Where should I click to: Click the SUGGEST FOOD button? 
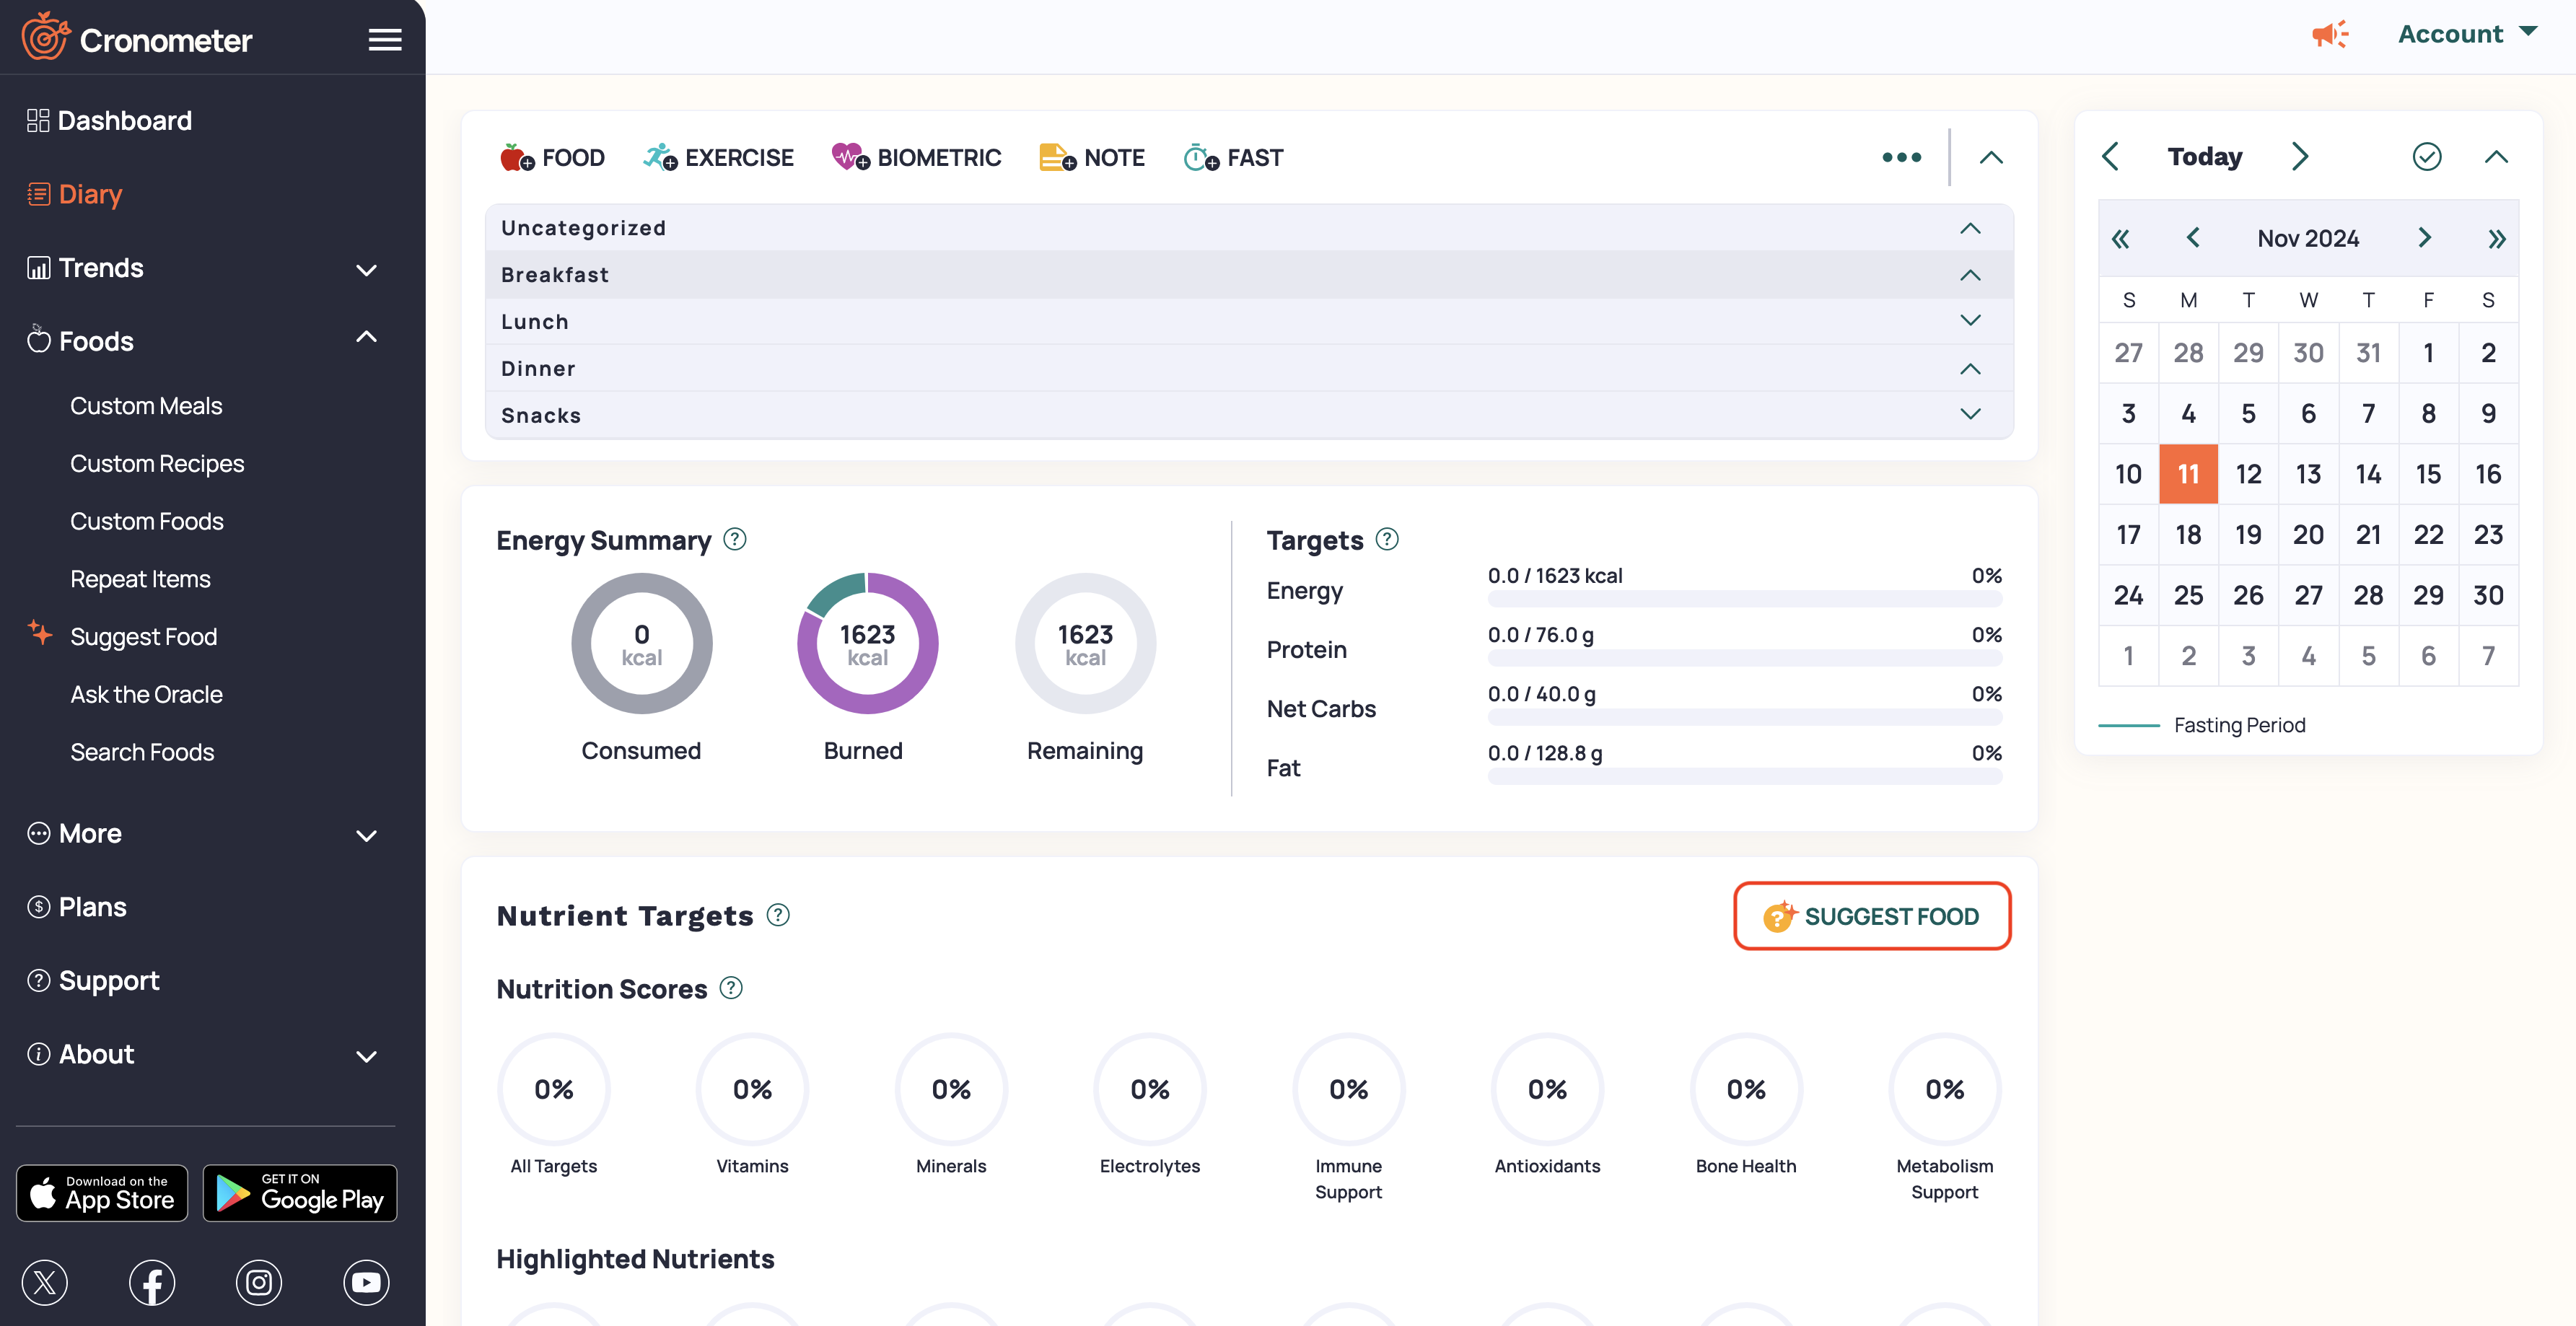[x=1871, y=916]
